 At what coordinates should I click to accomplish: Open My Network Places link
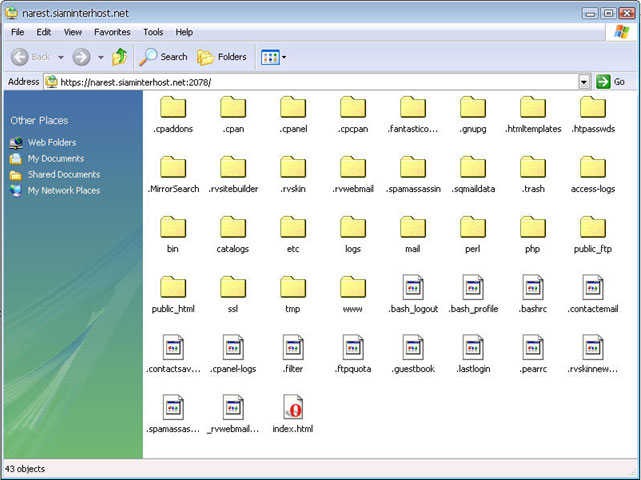pos(63,190)
